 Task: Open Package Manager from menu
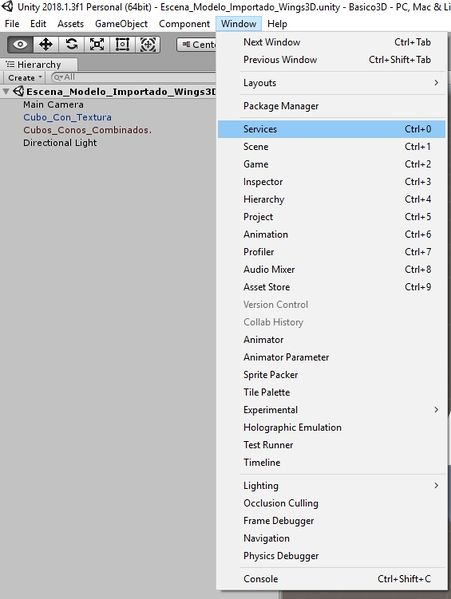point(331,106)
